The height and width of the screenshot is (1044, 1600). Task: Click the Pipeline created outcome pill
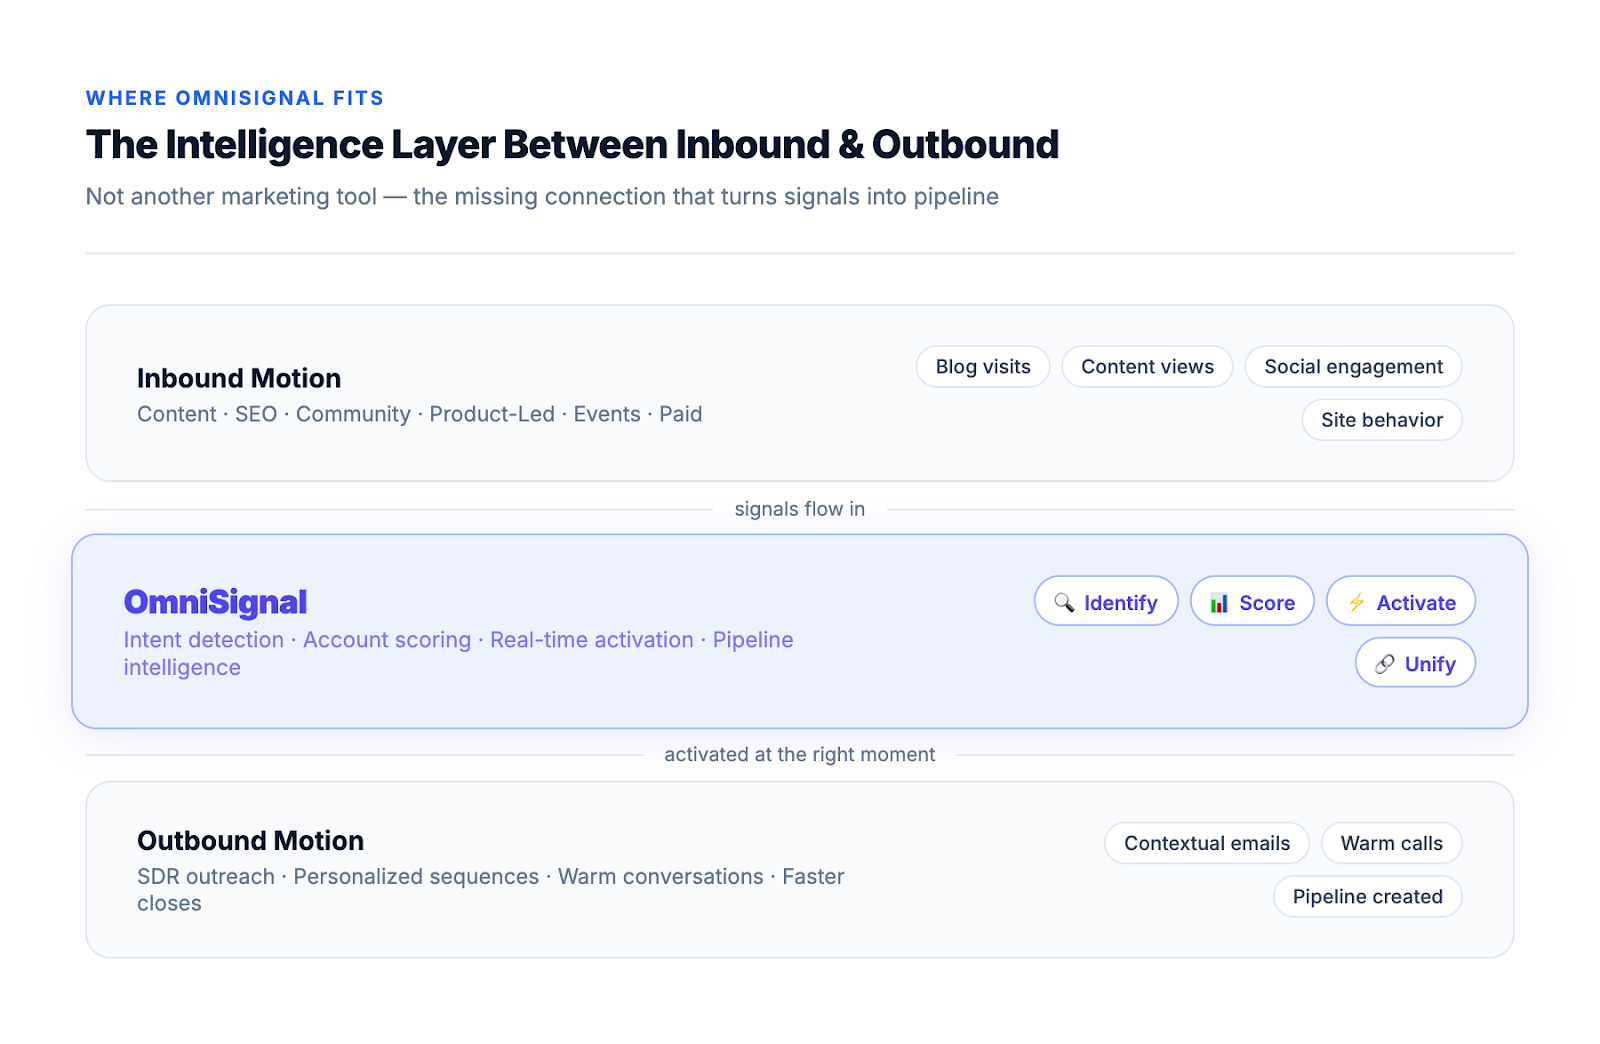click(x=1367, y=896)
